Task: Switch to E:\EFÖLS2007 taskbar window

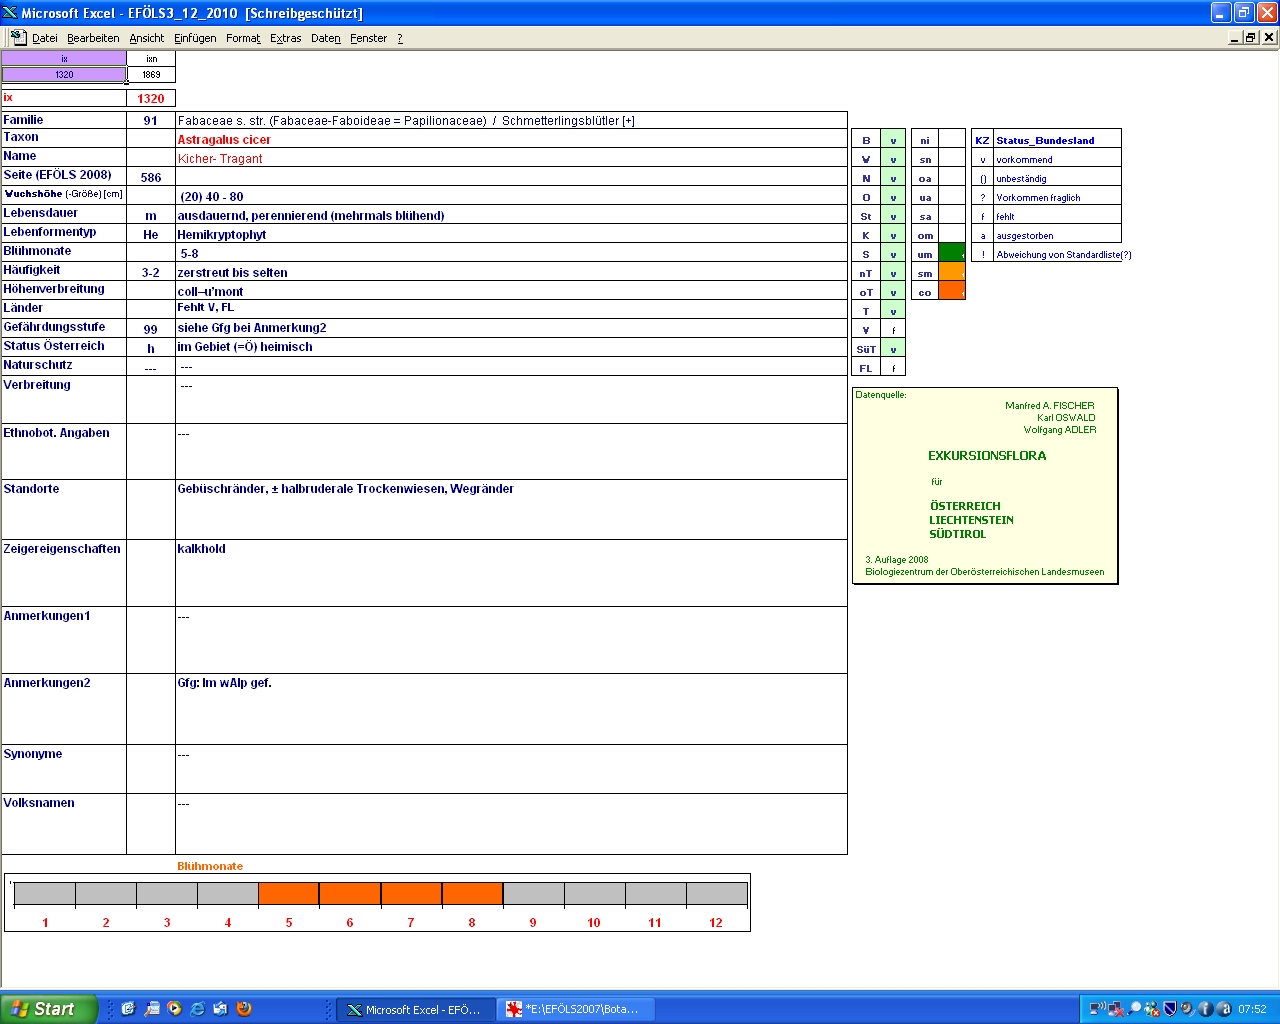Action: coord(575,1009)
